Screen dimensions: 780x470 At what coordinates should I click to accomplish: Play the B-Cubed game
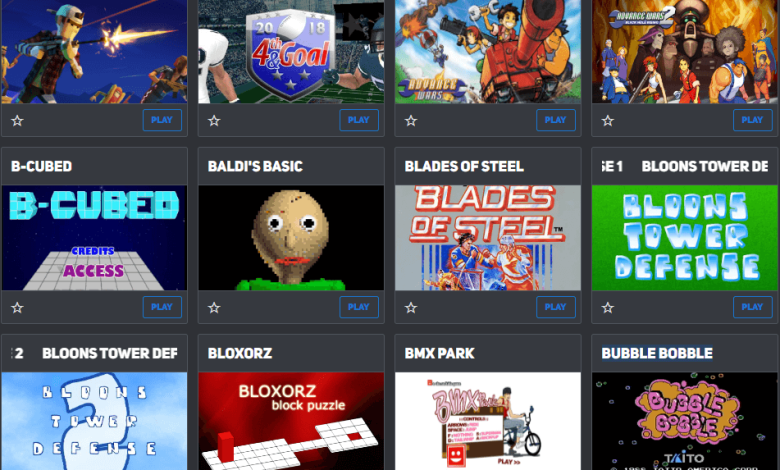tap(162, 307)
